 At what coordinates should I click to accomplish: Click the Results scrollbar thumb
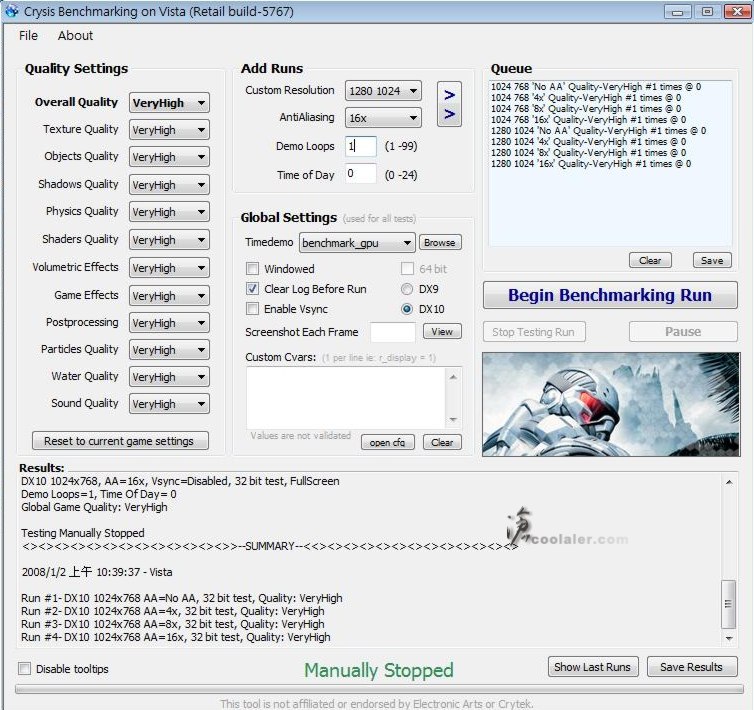click(729, 604)
